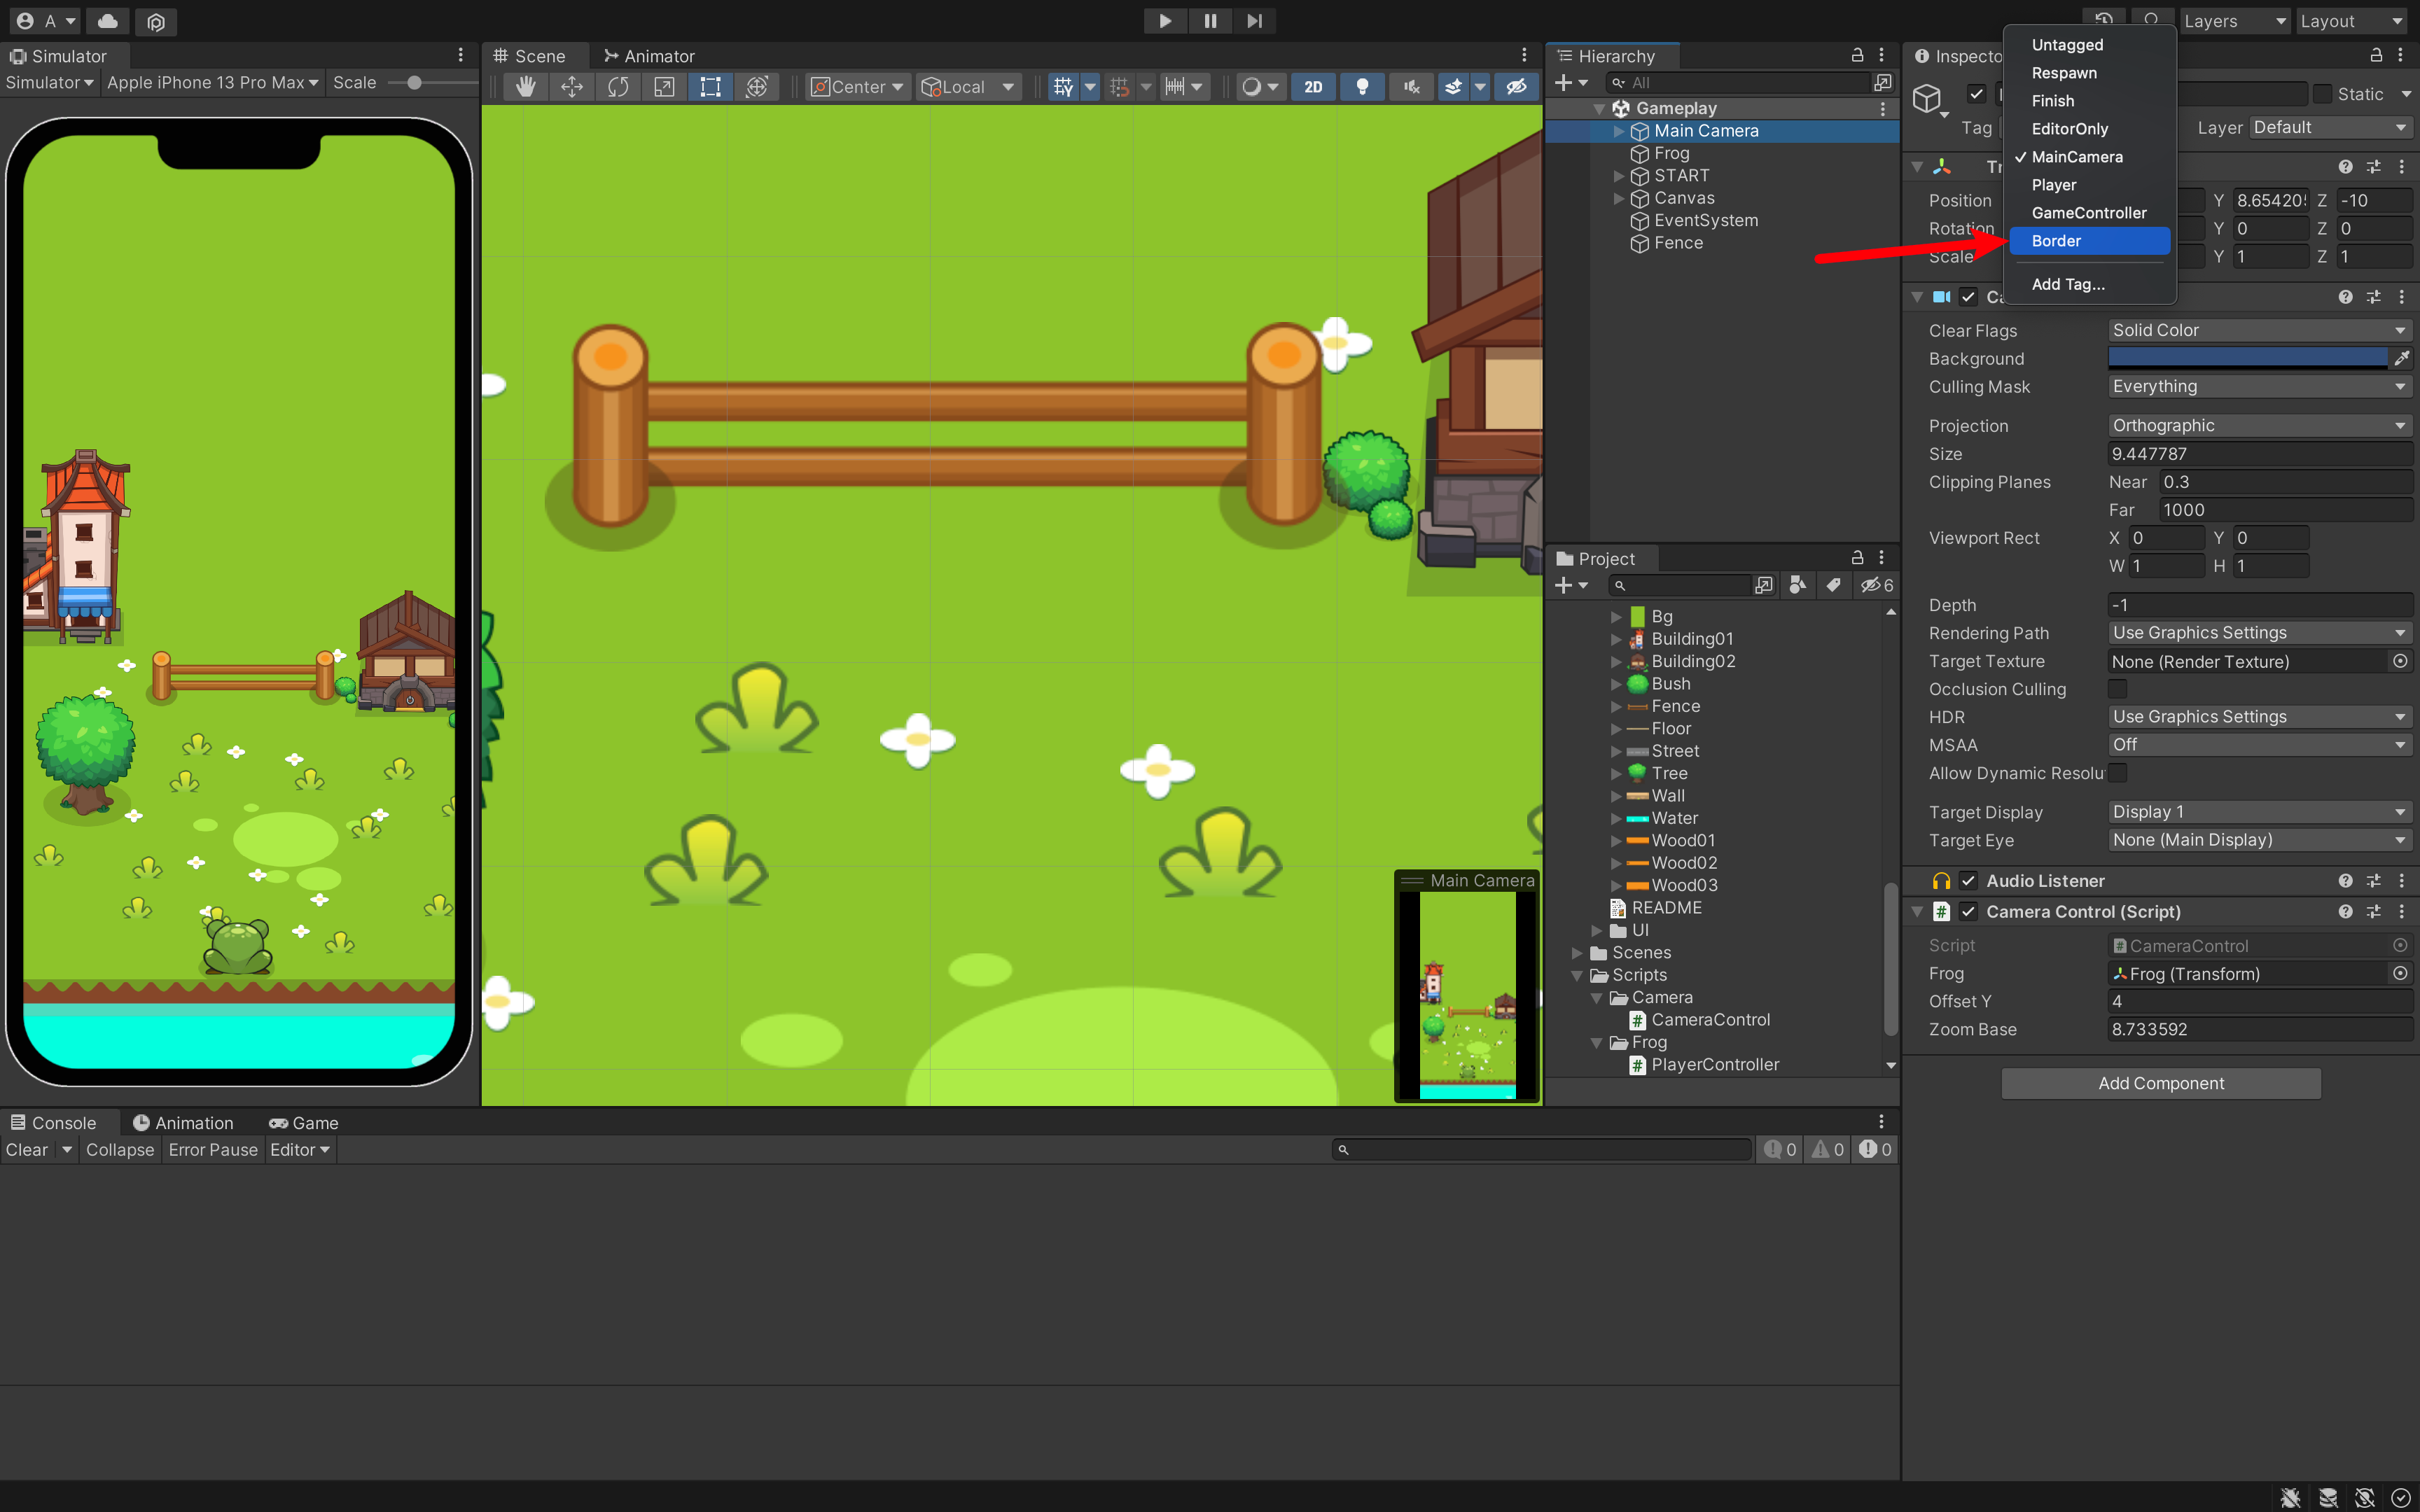Expand the Scenes folder in Project
Image resolution: width=2420 pixels, height=1512 pixels.
pyautogui.click(x=1577, y=953)
